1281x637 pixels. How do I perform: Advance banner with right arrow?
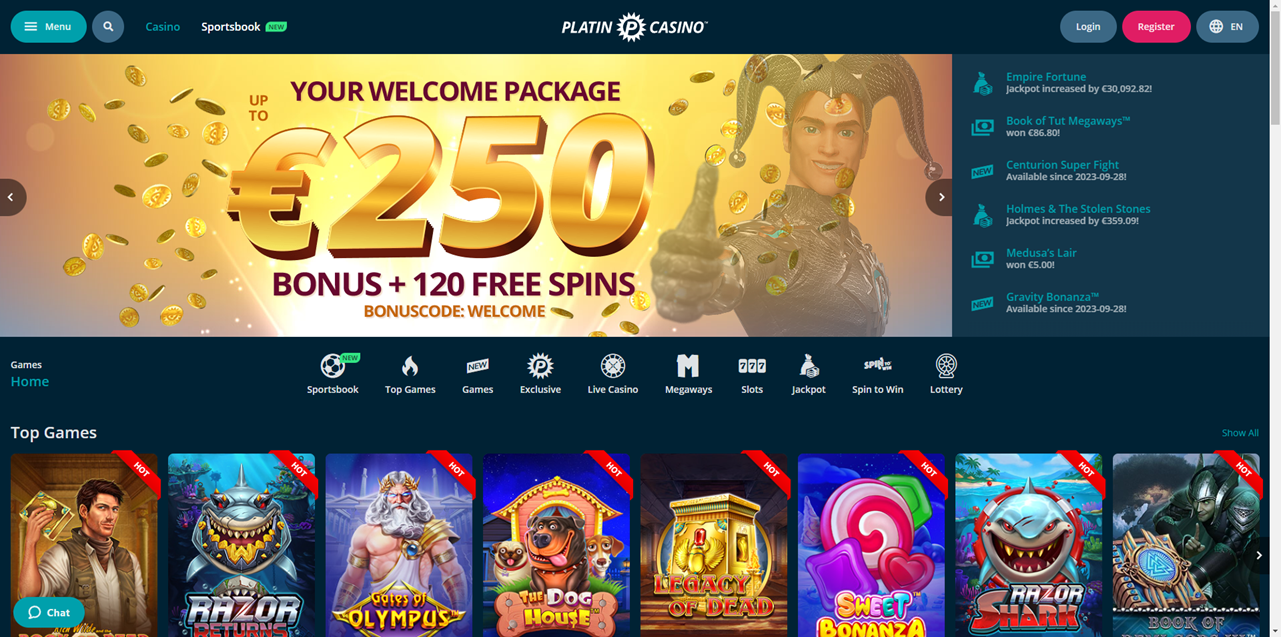tap(939, 197)
